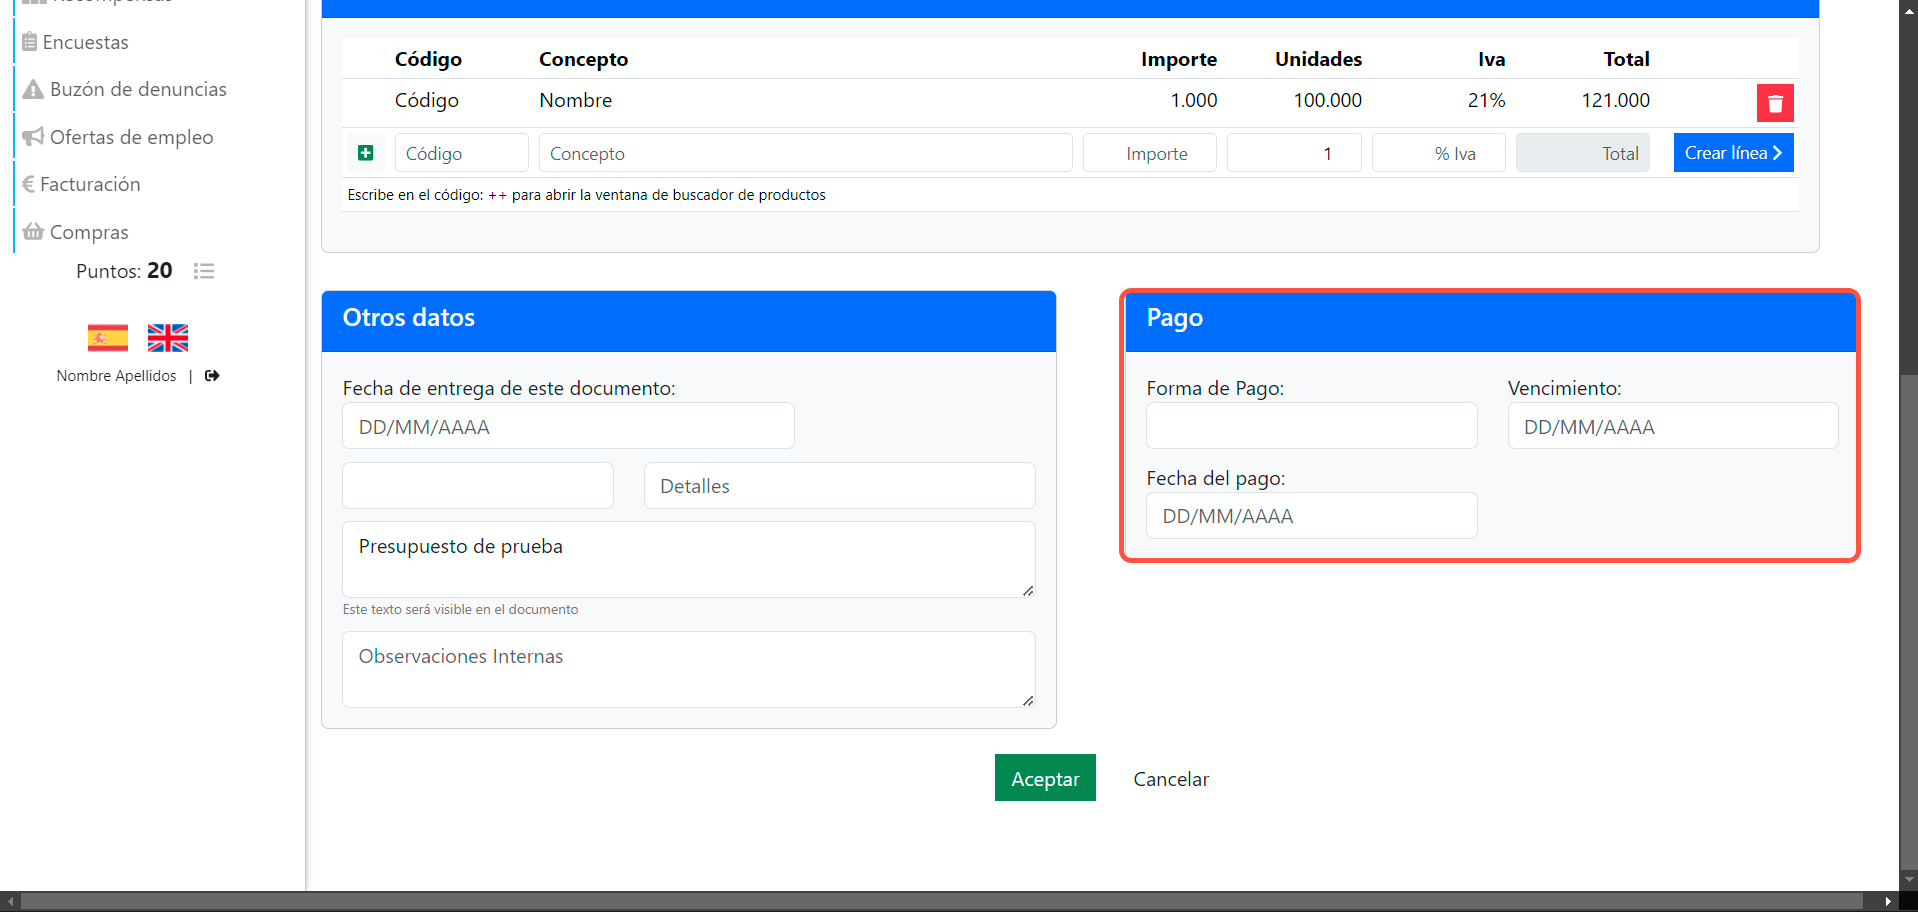Focus the % Iva input field

pyautogui.click(x=1439, y=153)
